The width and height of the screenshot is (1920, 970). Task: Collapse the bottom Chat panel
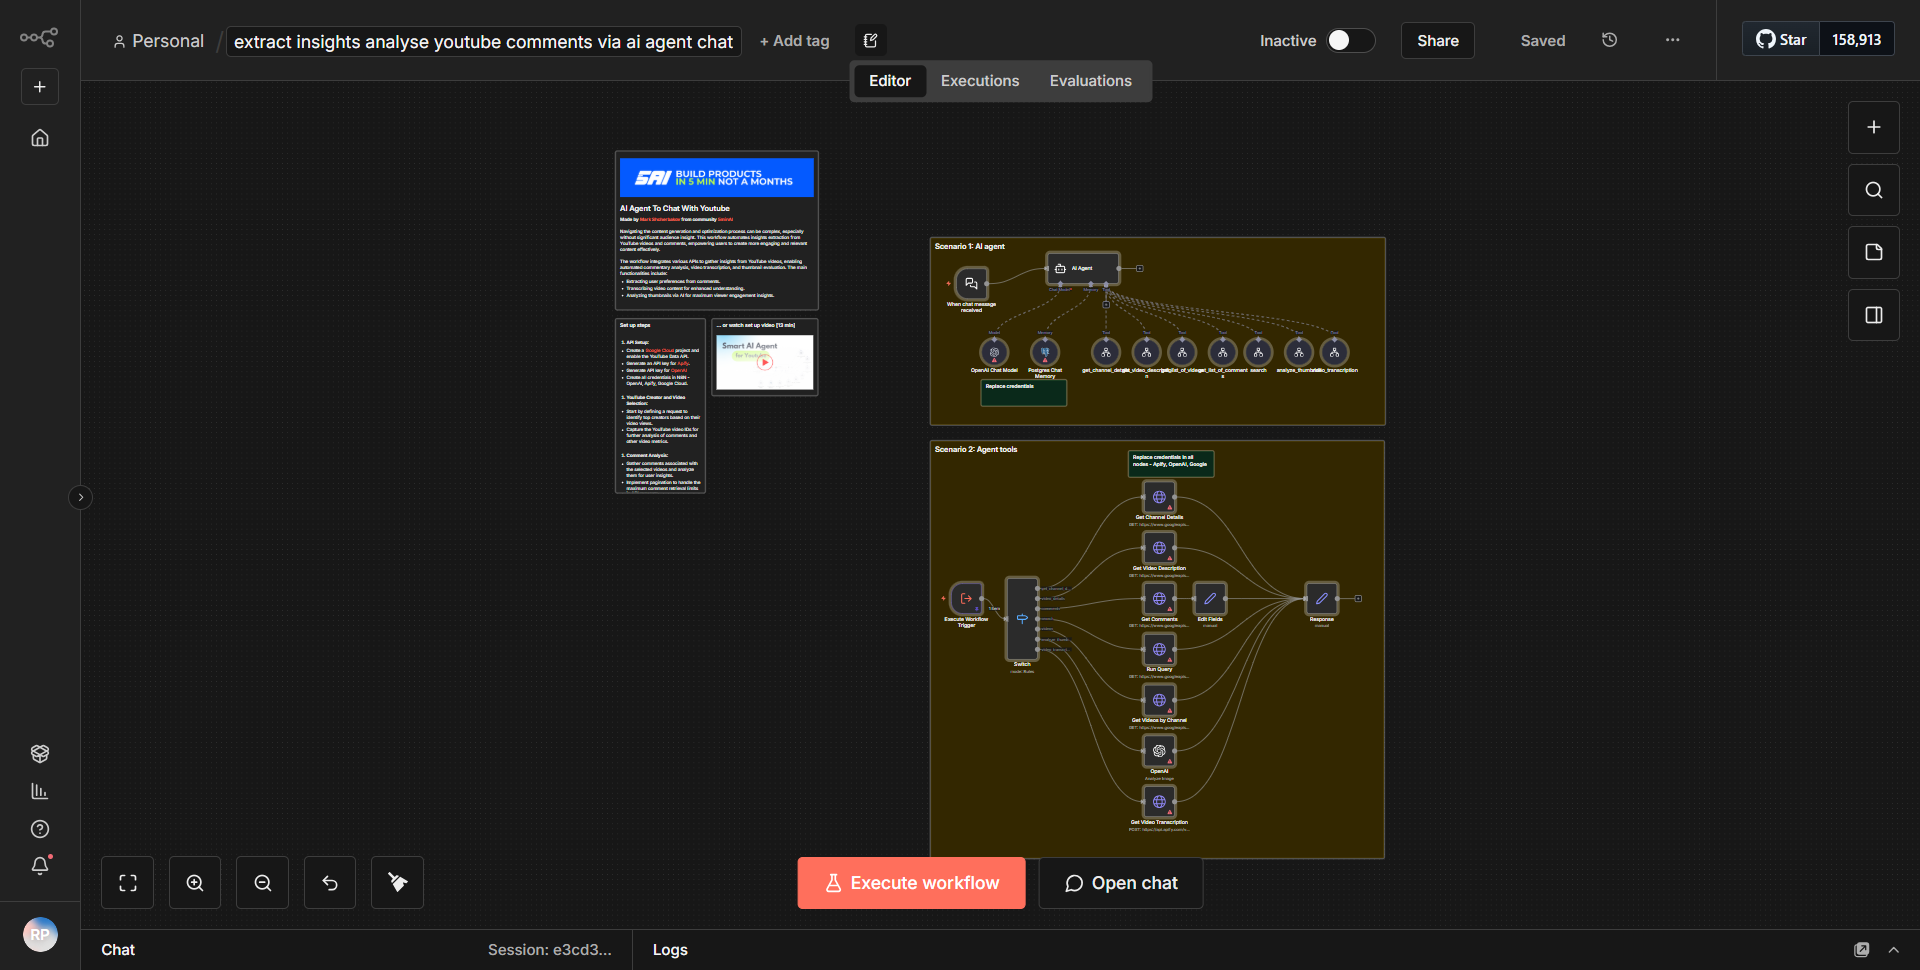1895,949
